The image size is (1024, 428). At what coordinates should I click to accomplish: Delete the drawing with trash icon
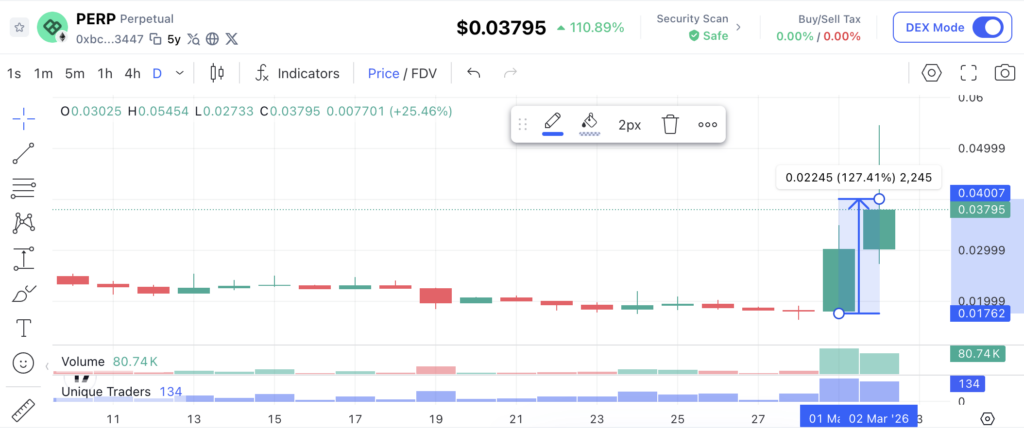(x=670, y=124)
